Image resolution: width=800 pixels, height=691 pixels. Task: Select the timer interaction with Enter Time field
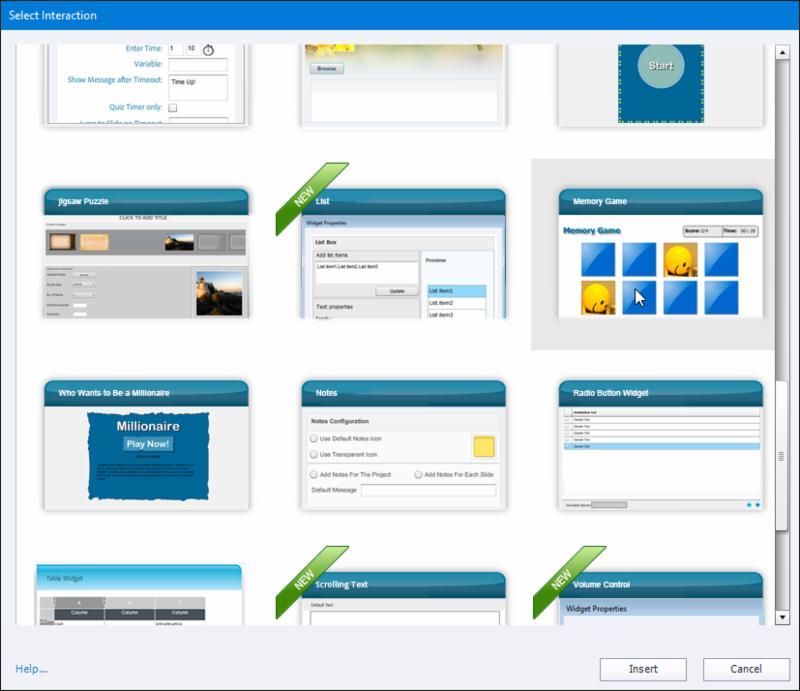[146, 84]
